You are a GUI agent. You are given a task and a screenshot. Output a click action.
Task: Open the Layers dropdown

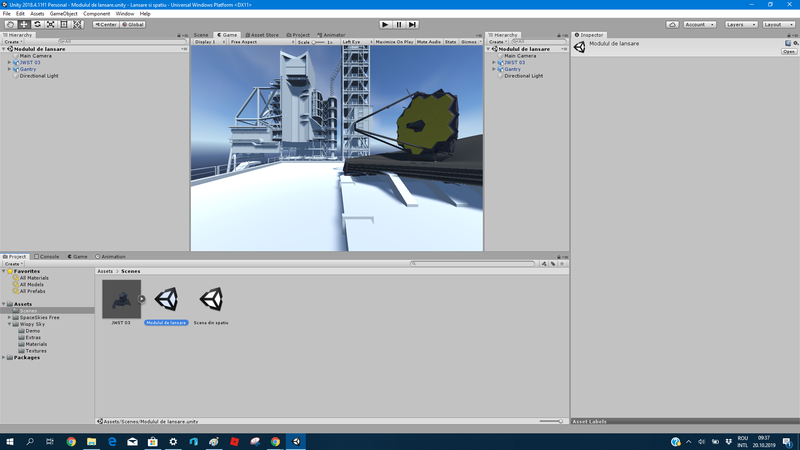tap(740, 24)
